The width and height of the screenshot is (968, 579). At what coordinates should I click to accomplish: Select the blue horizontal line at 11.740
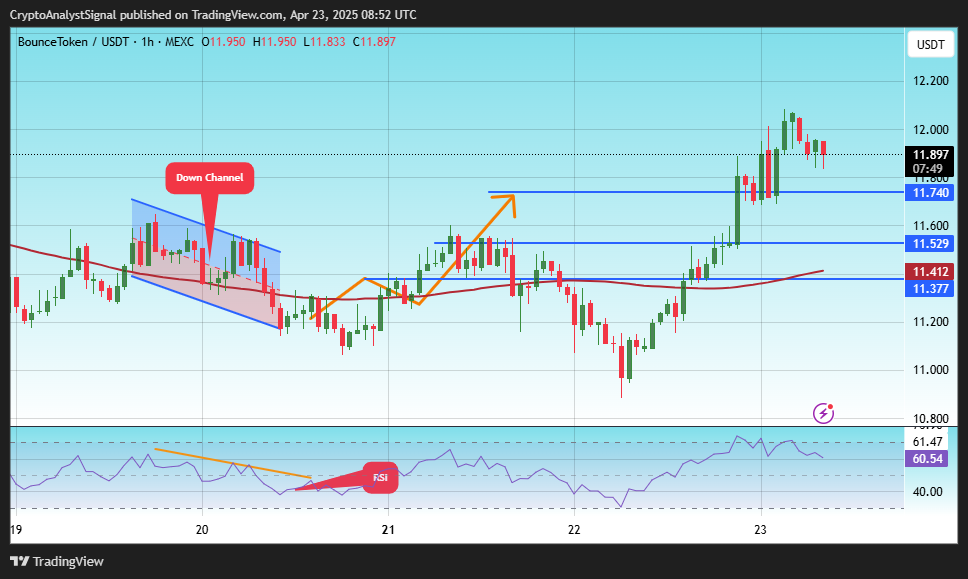coord(696,192)
